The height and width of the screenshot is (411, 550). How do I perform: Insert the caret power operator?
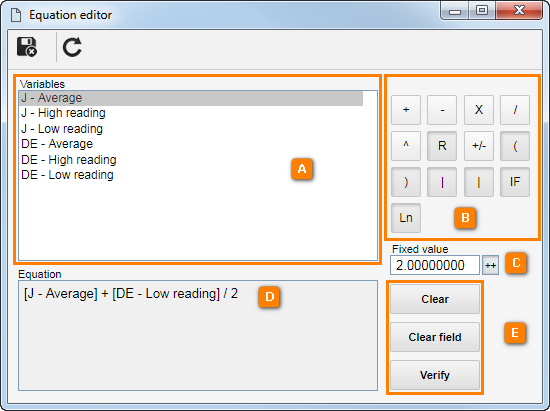coord(406,146)
